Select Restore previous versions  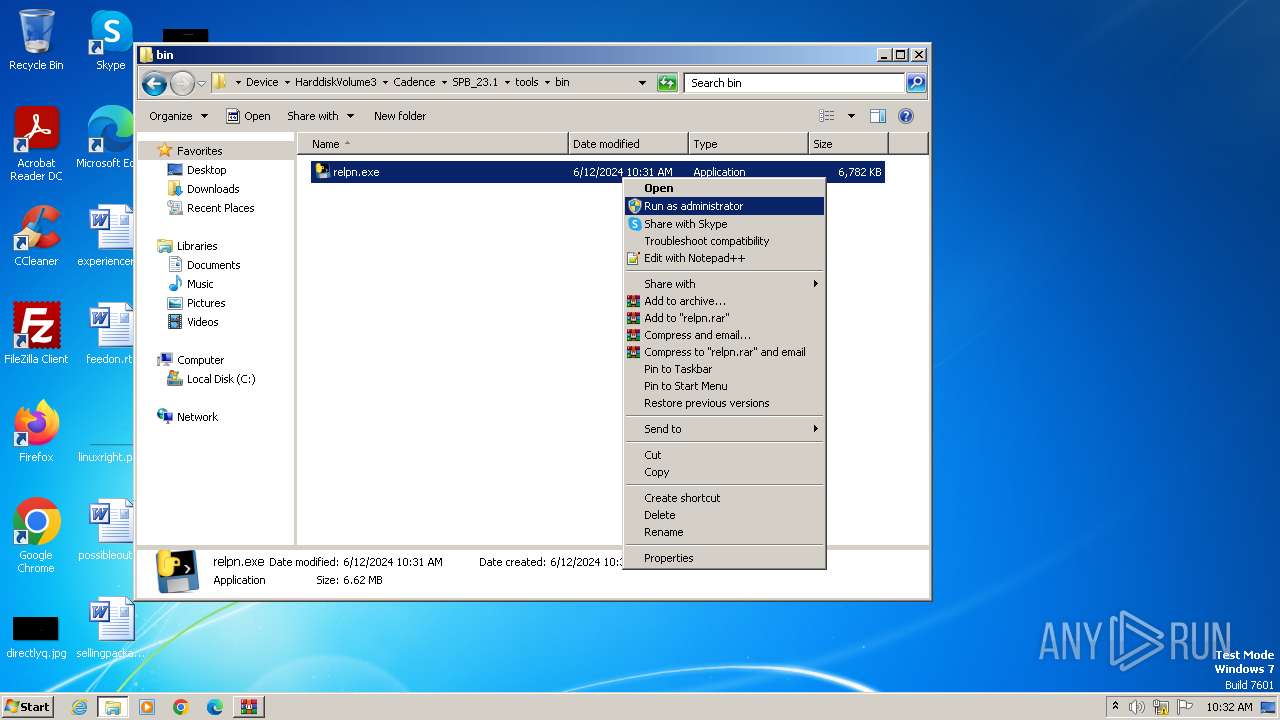point(724,403)
